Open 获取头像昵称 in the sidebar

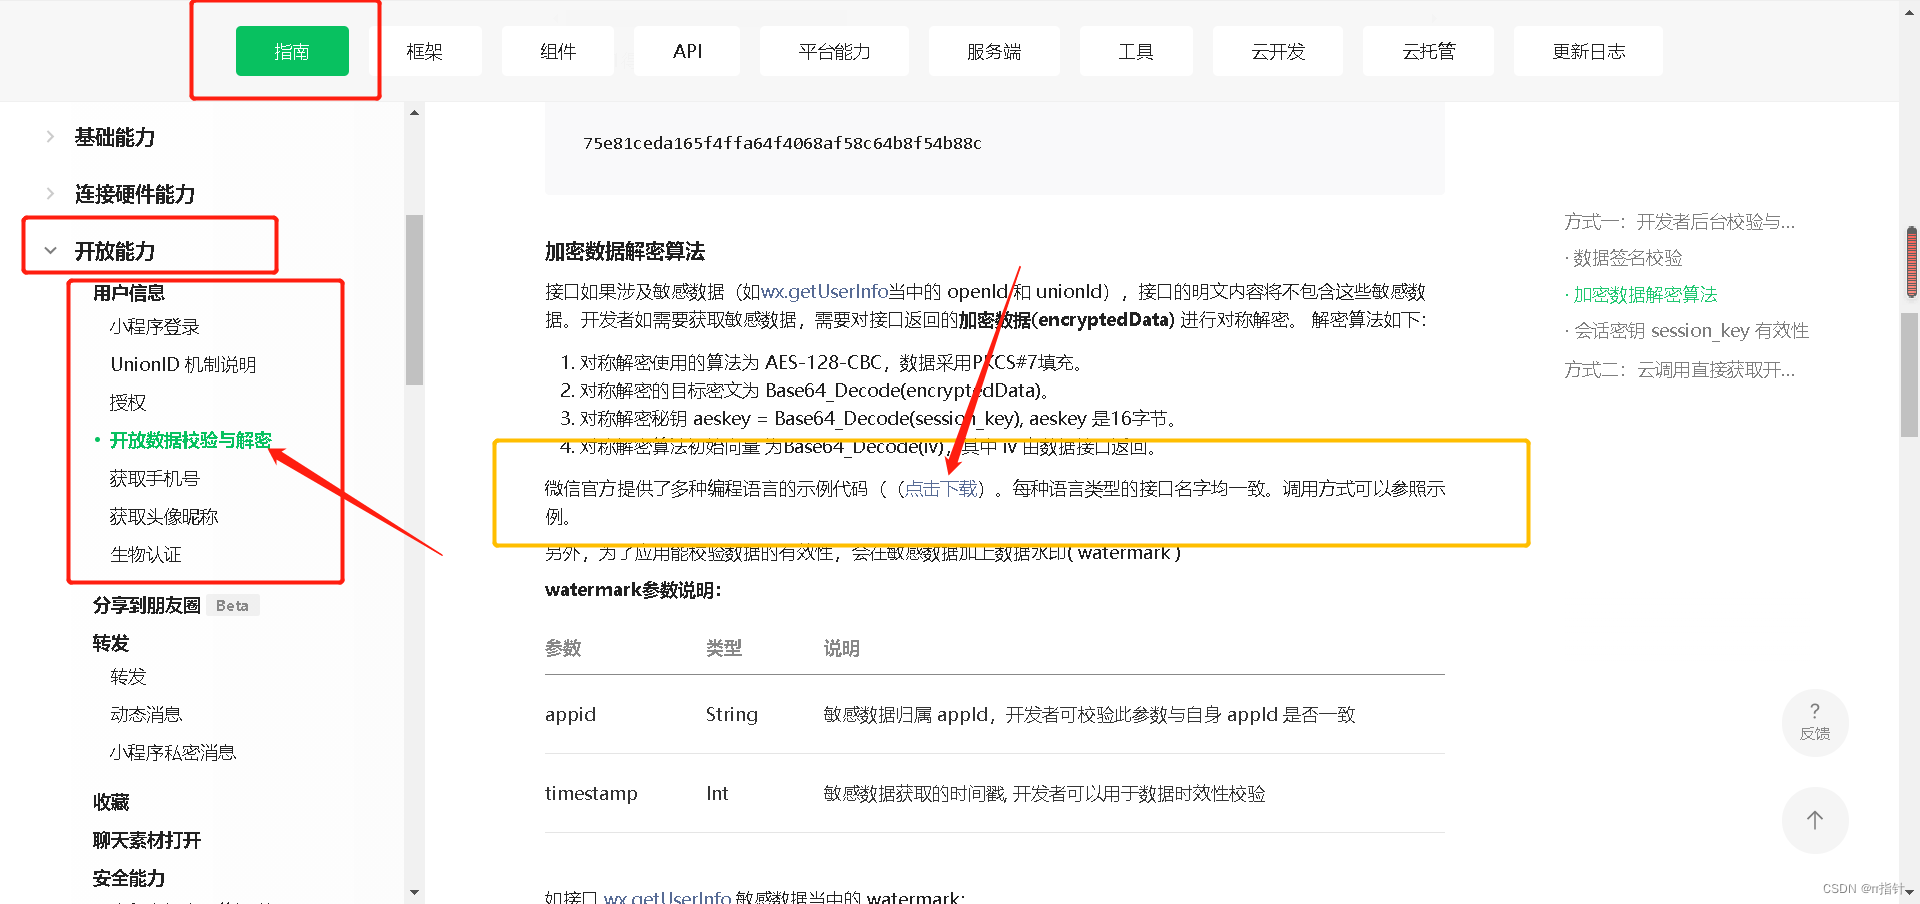tap(164, 517)
